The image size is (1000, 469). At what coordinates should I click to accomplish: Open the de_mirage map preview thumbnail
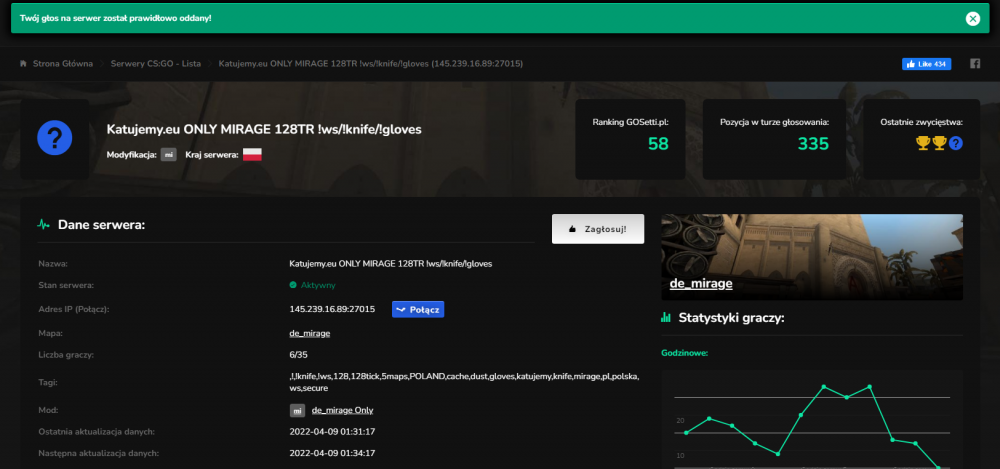pyautogui.click(x=812, y=257)
